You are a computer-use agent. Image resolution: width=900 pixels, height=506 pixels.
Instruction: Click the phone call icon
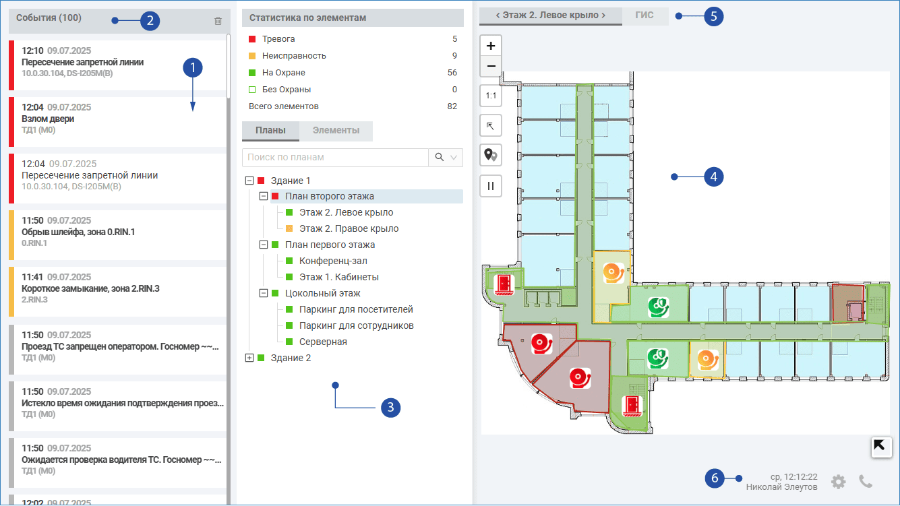tap(866, 481)
